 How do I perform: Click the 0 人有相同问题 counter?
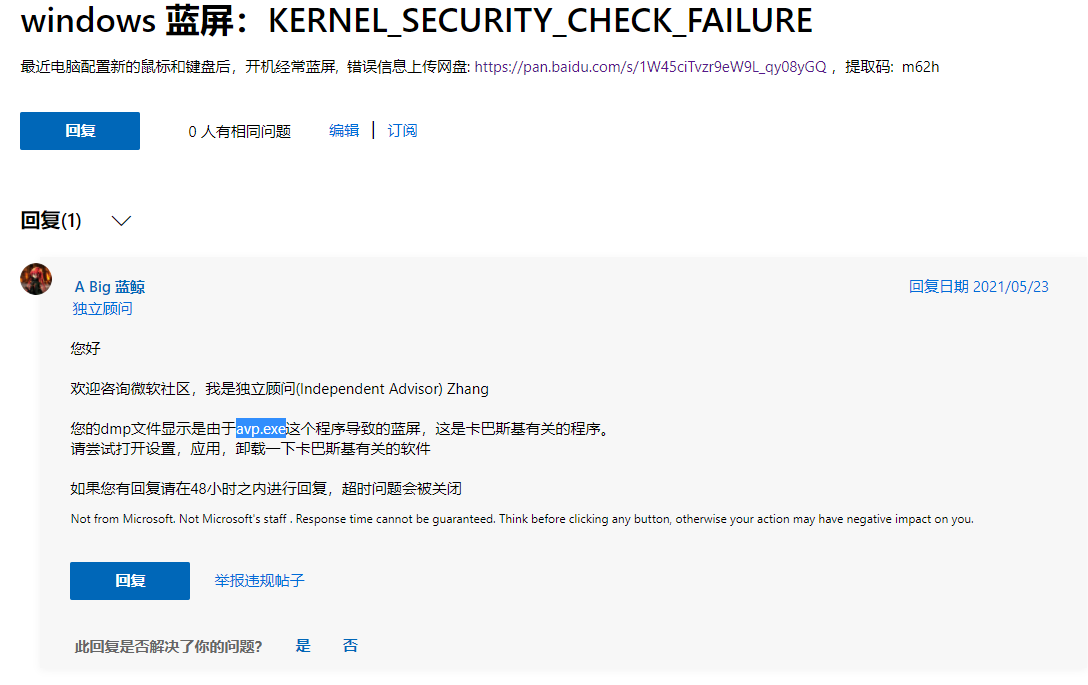click(x=239, y=131)
